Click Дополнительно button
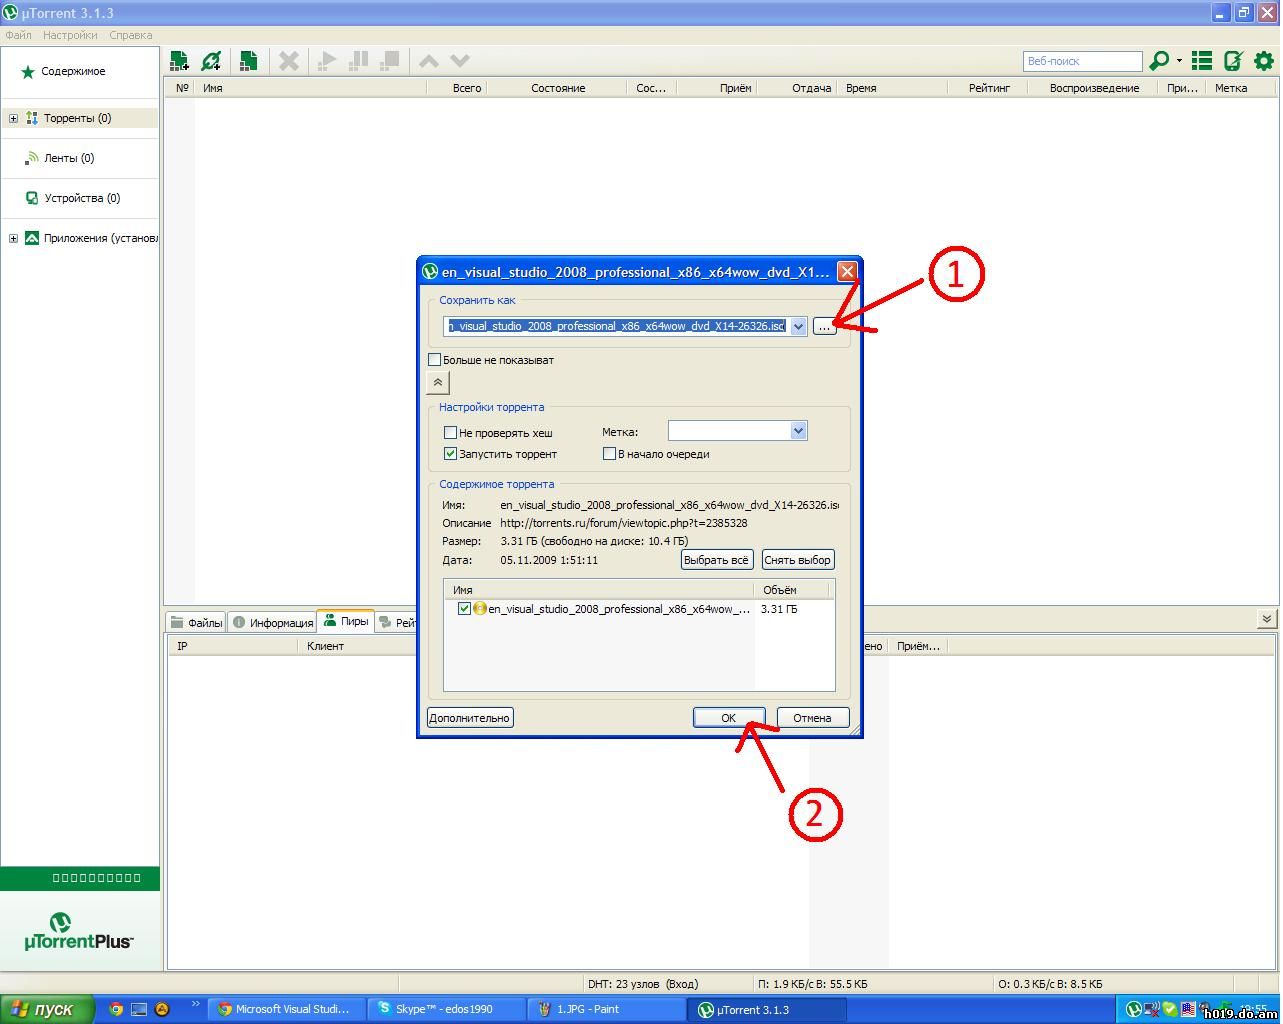This screenshot has width=1283, height=1024. point(470,718)
